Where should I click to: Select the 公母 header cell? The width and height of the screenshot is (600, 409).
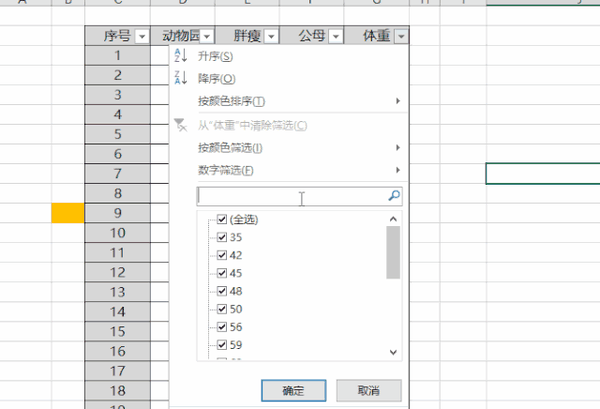pyautogui.click(x=312, y=36)
